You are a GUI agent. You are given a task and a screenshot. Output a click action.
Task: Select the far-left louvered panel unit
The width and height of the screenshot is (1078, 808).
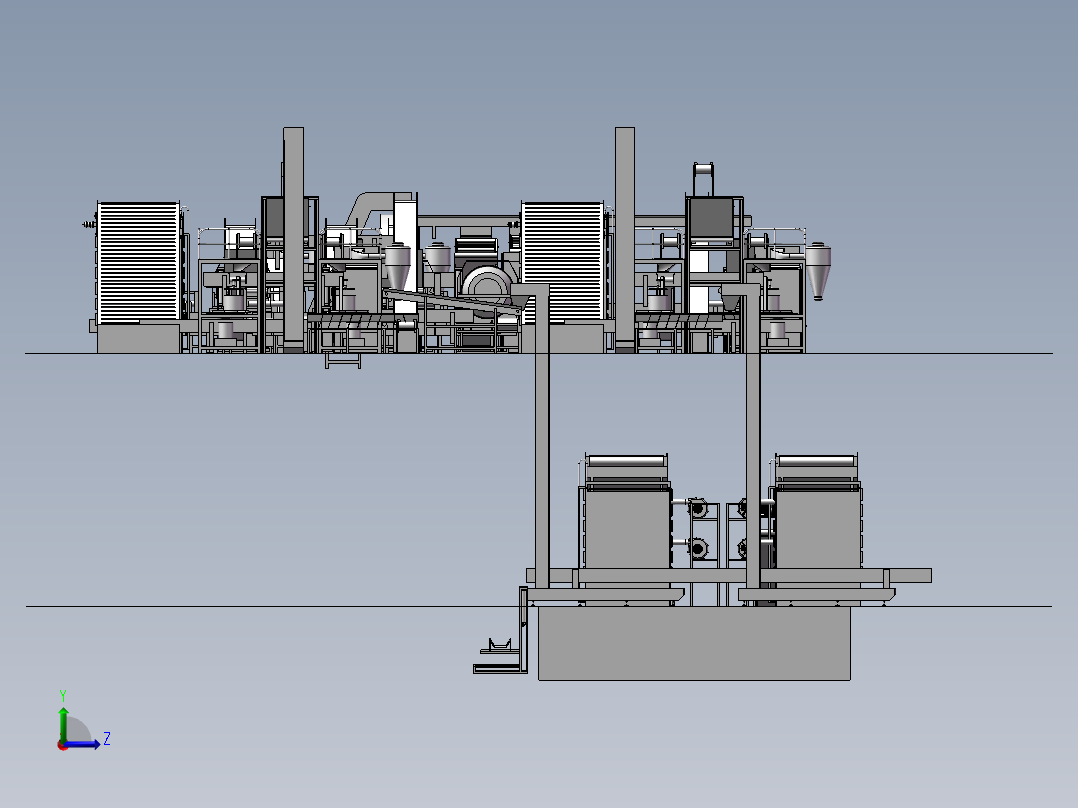(138, 262)
